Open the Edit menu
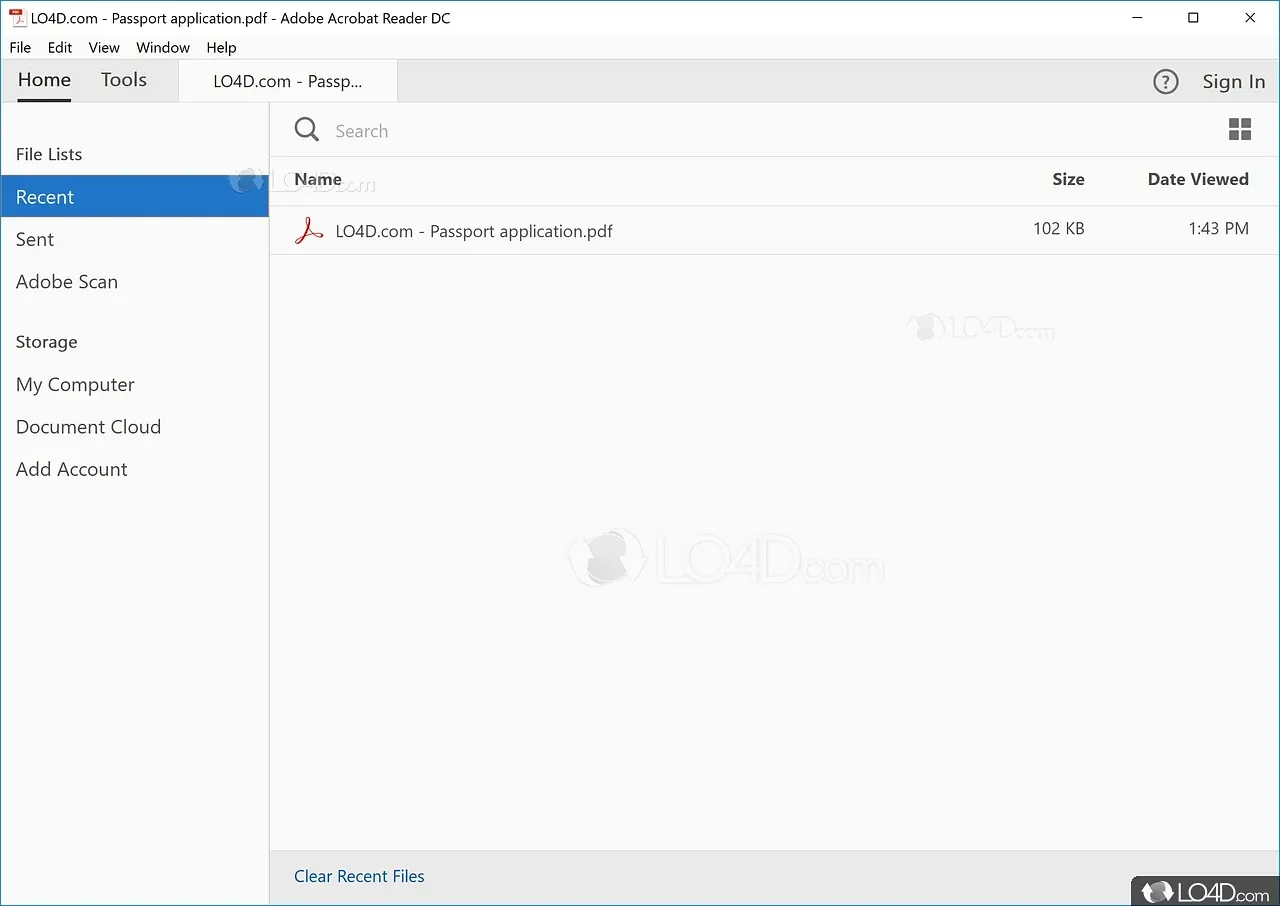 point(60,47)
